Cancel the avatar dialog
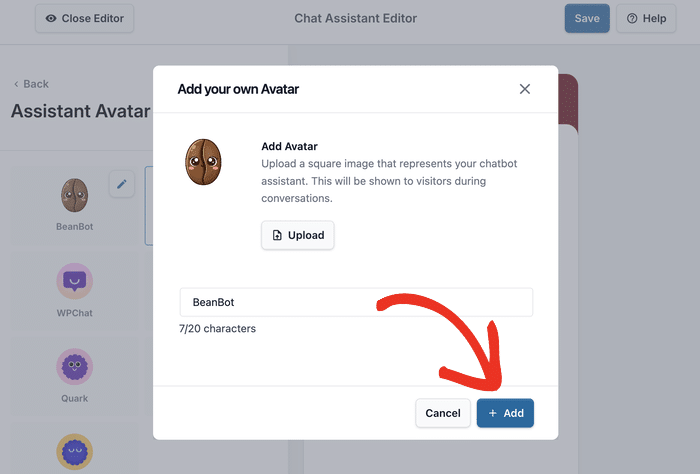The image size is (700, 474). 443,413
